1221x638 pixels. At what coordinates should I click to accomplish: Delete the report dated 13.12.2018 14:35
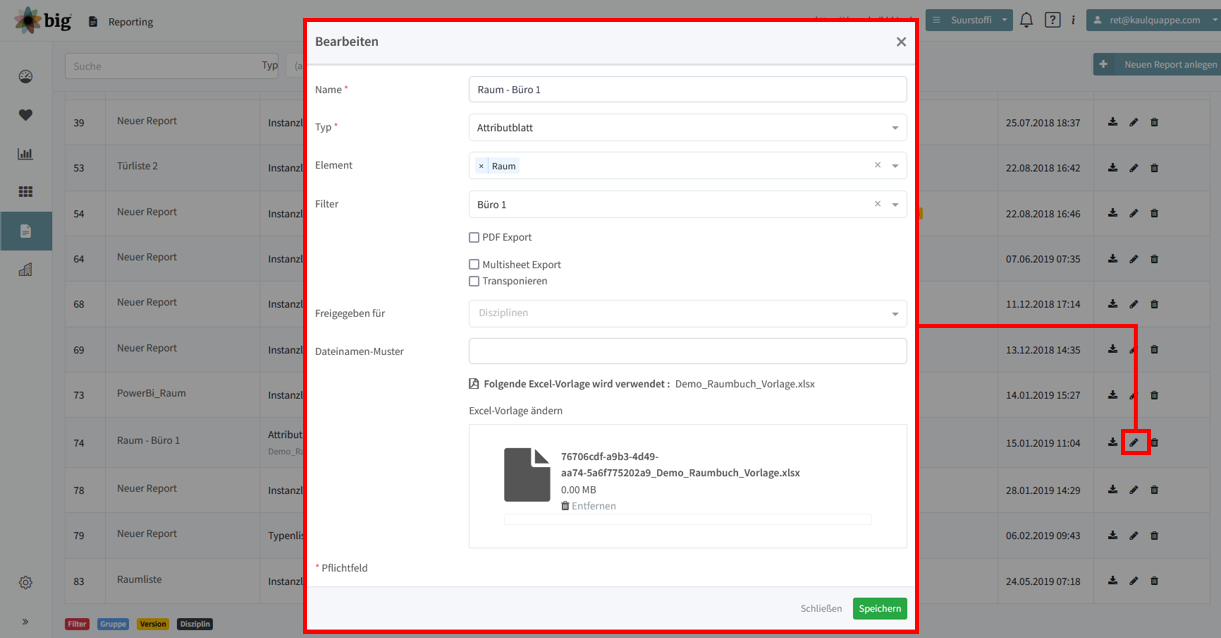tap(1154, 350)
